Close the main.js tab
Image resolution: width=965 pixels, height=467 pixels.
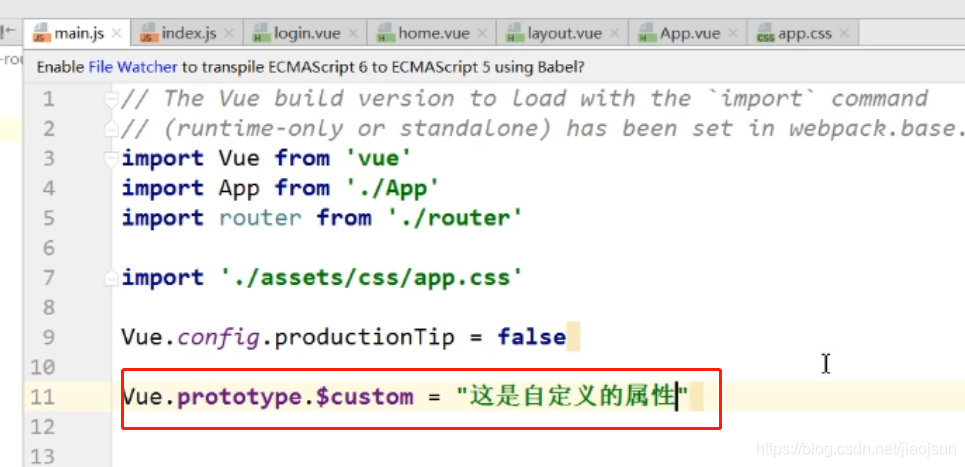(x=118, y=33)
